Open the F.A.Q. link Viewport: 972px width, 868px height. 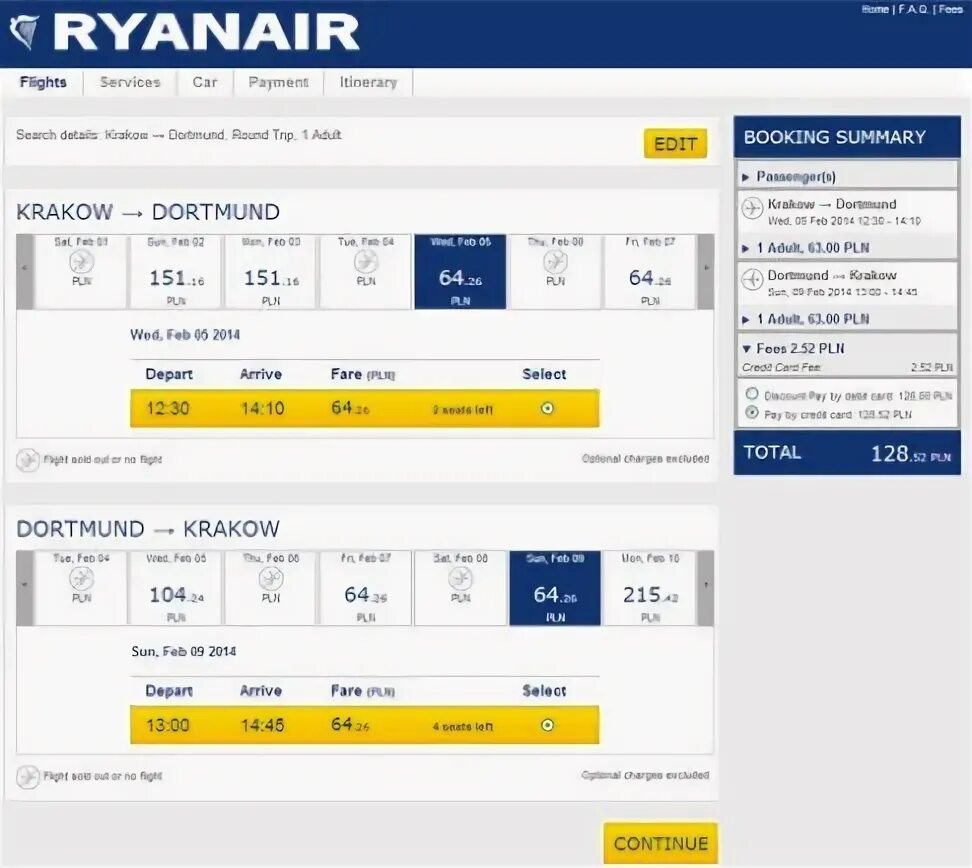(x=913, y=9)
